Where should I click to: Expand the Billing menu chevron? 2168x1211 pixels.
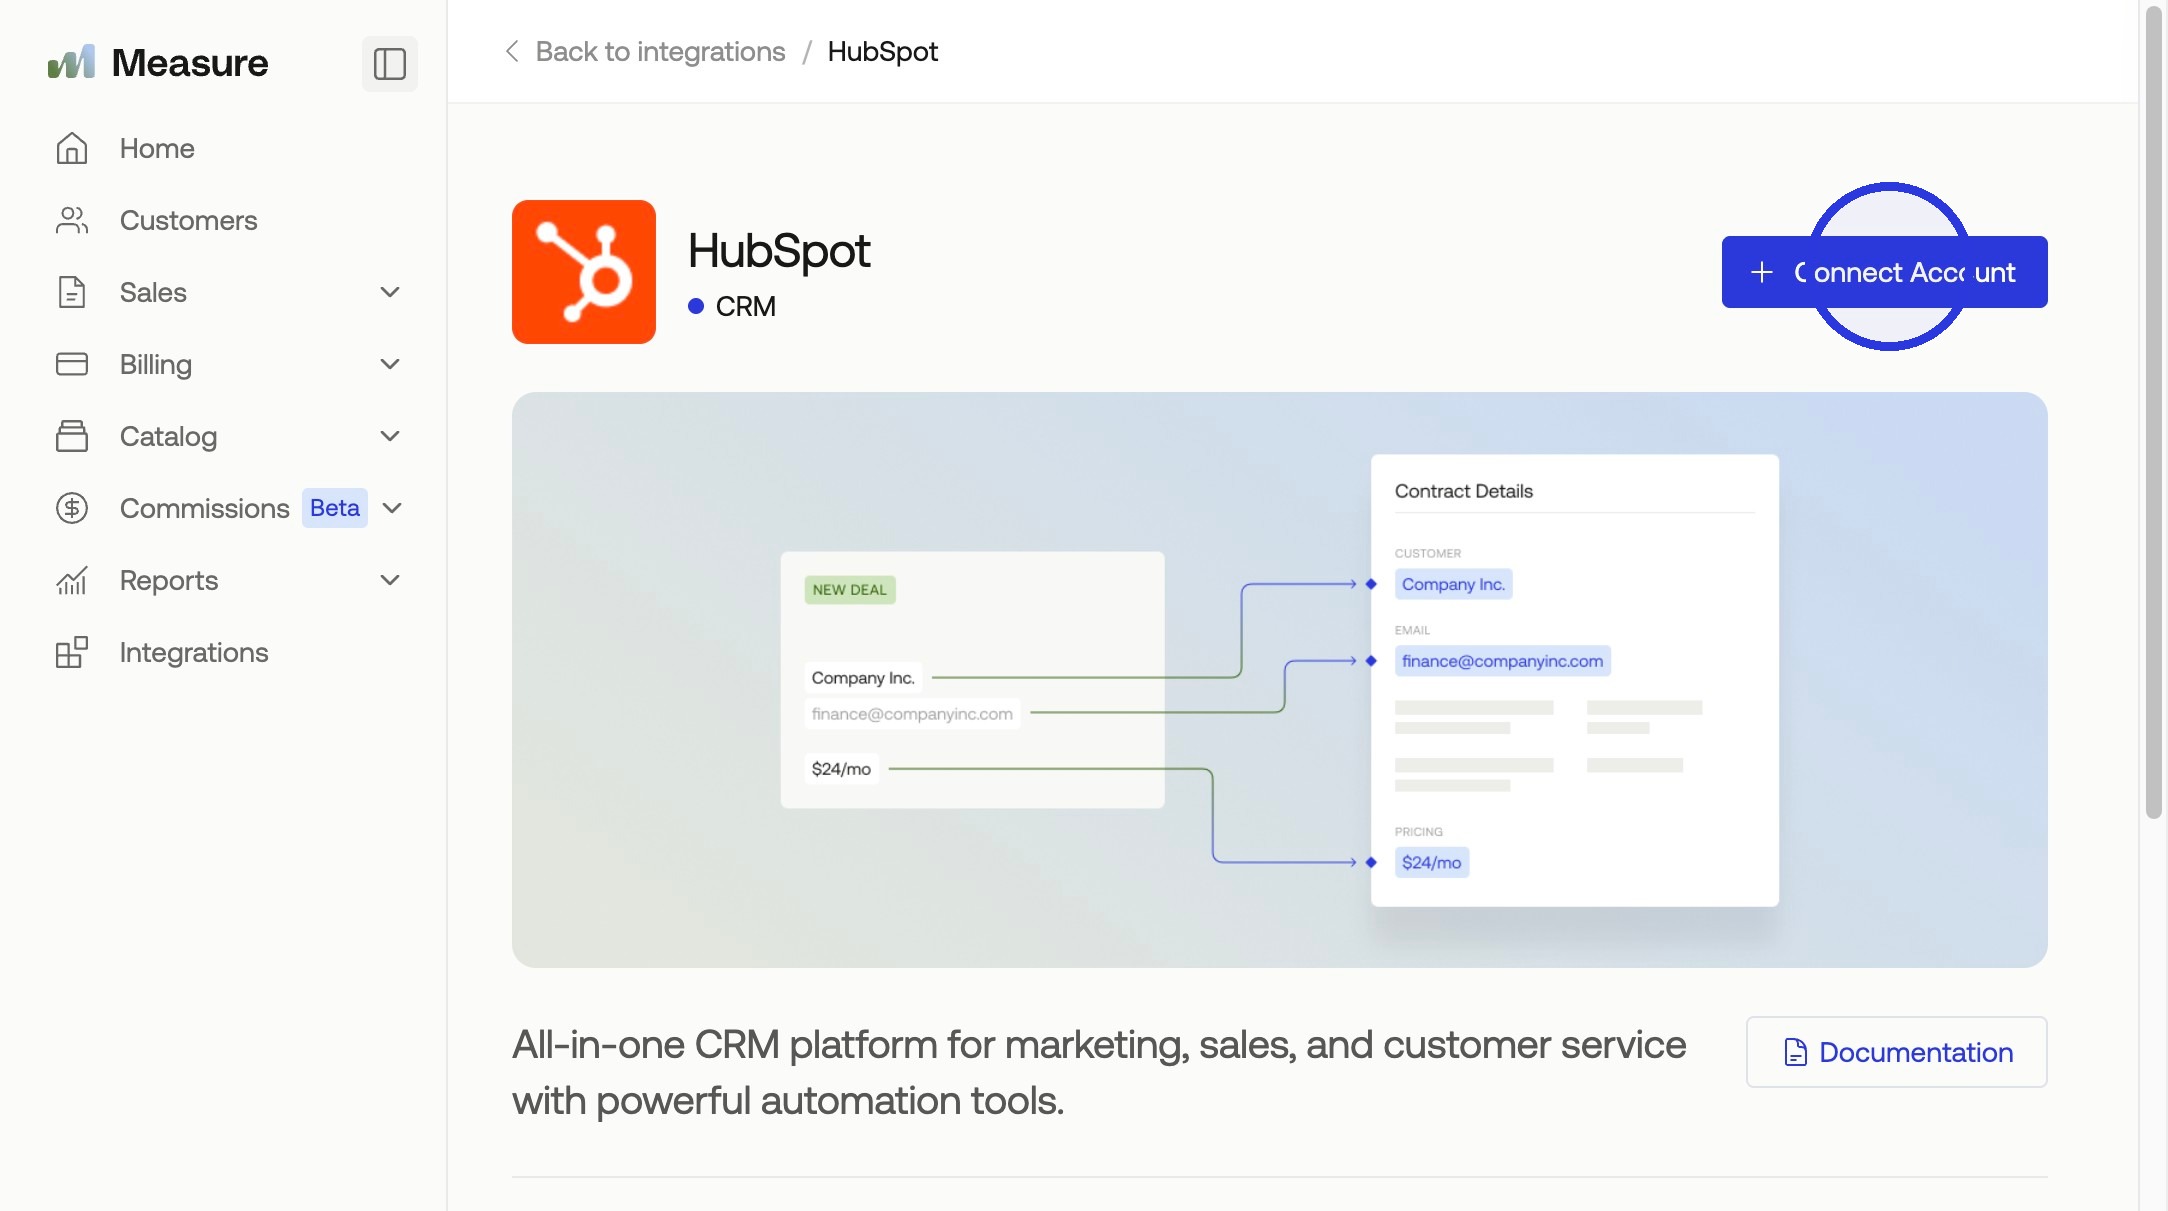pyautogui.click(x=390, y=364)
